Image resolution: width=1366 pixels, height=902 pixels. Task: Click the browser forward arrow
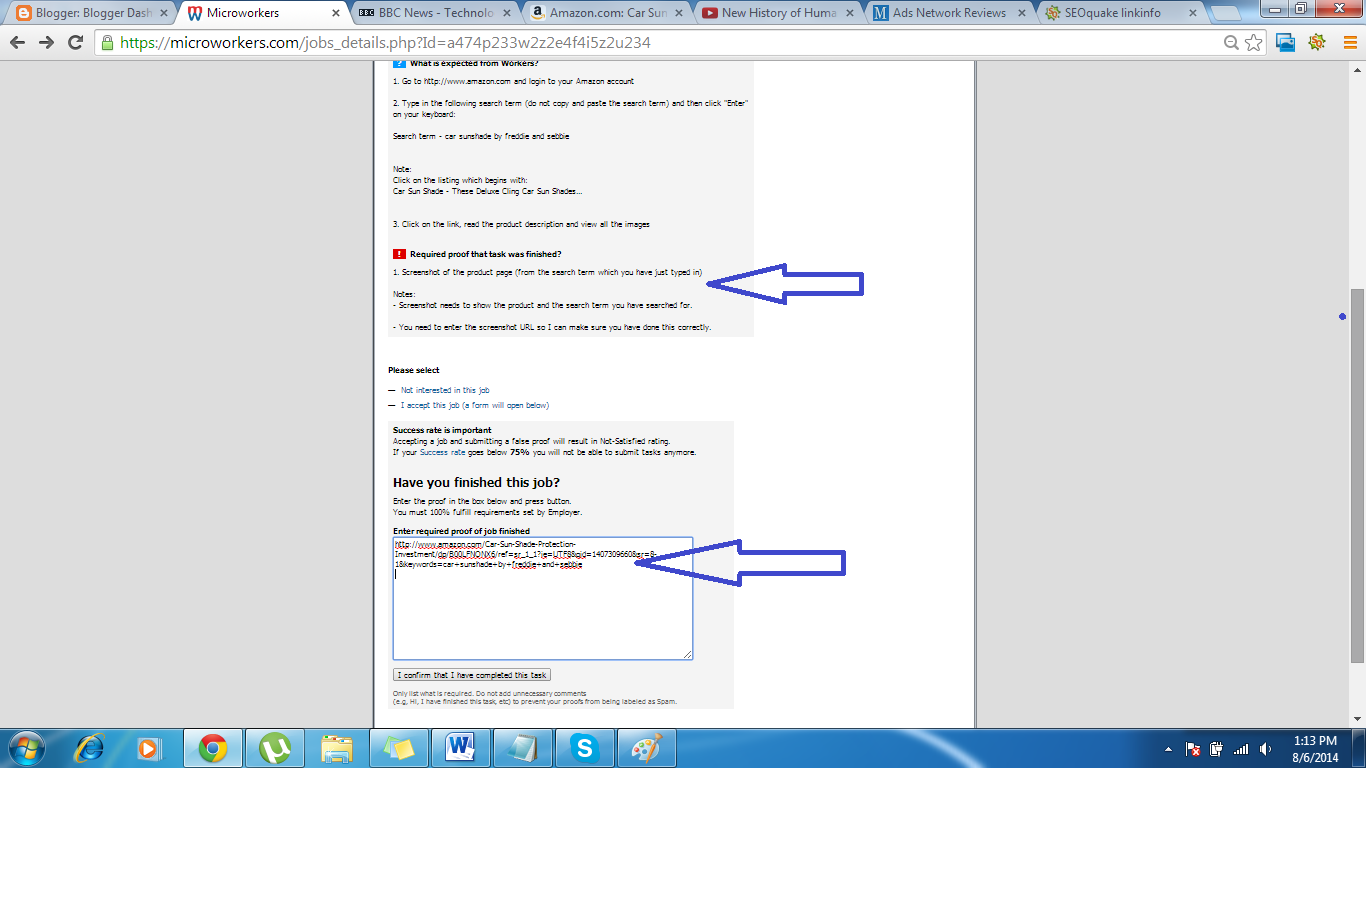46,42
